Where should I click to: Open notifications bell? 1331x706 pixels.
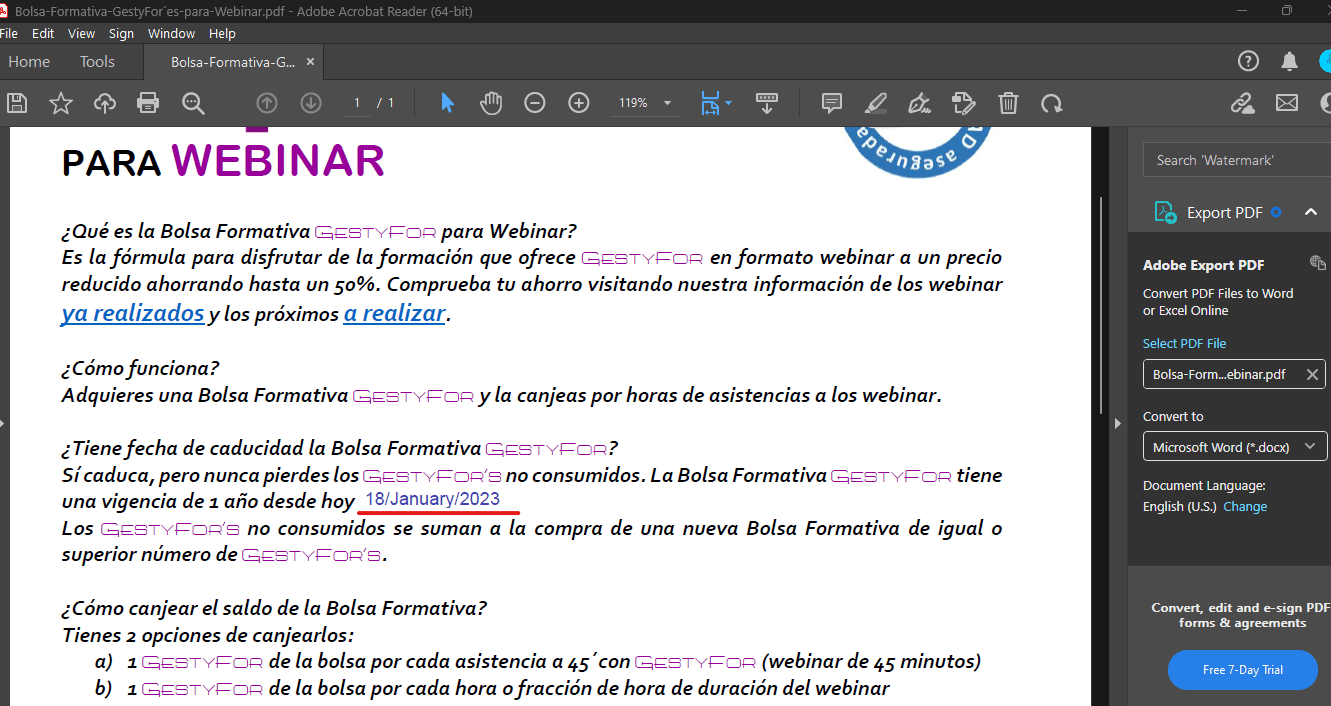1290,61
